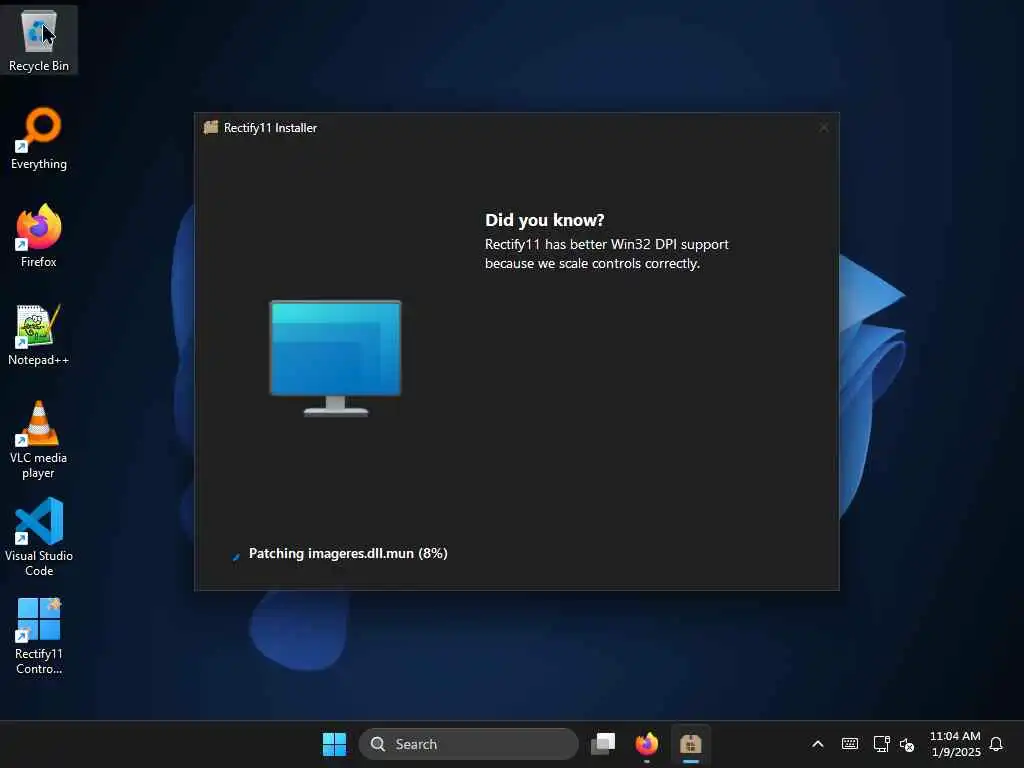Click the spinning progress indicator beside Patching
This screenshot has height=768, width=1024.
click(236, 556)
